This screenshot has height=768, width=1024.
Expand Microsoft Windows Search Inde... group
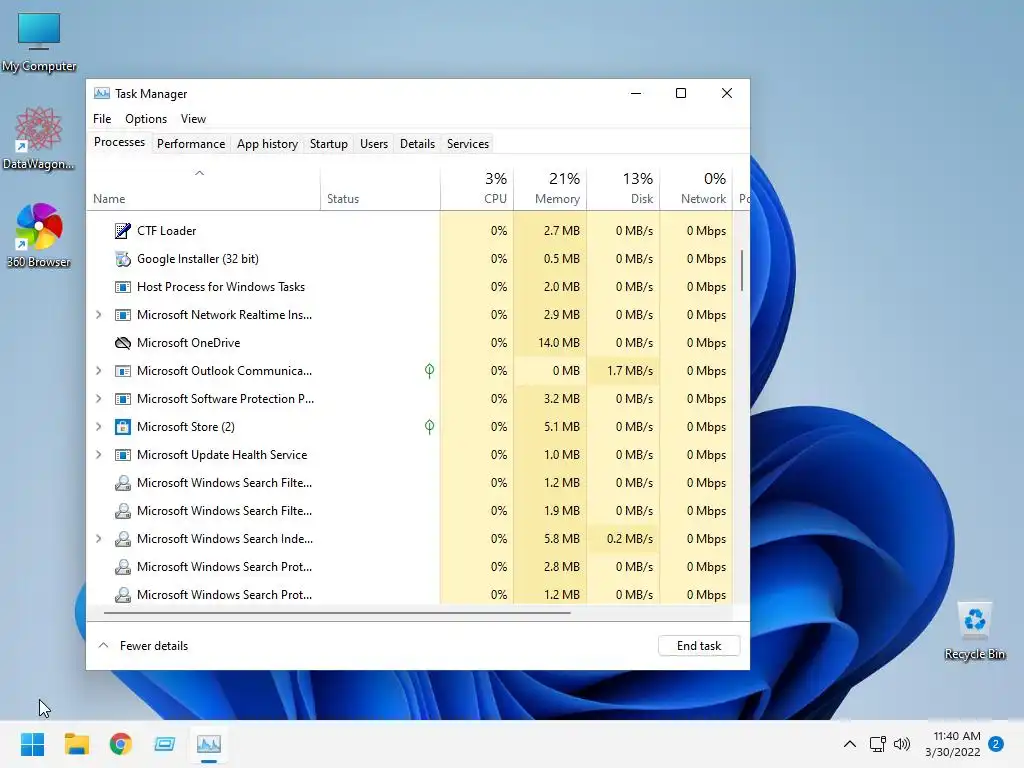(x=99, y=539)
